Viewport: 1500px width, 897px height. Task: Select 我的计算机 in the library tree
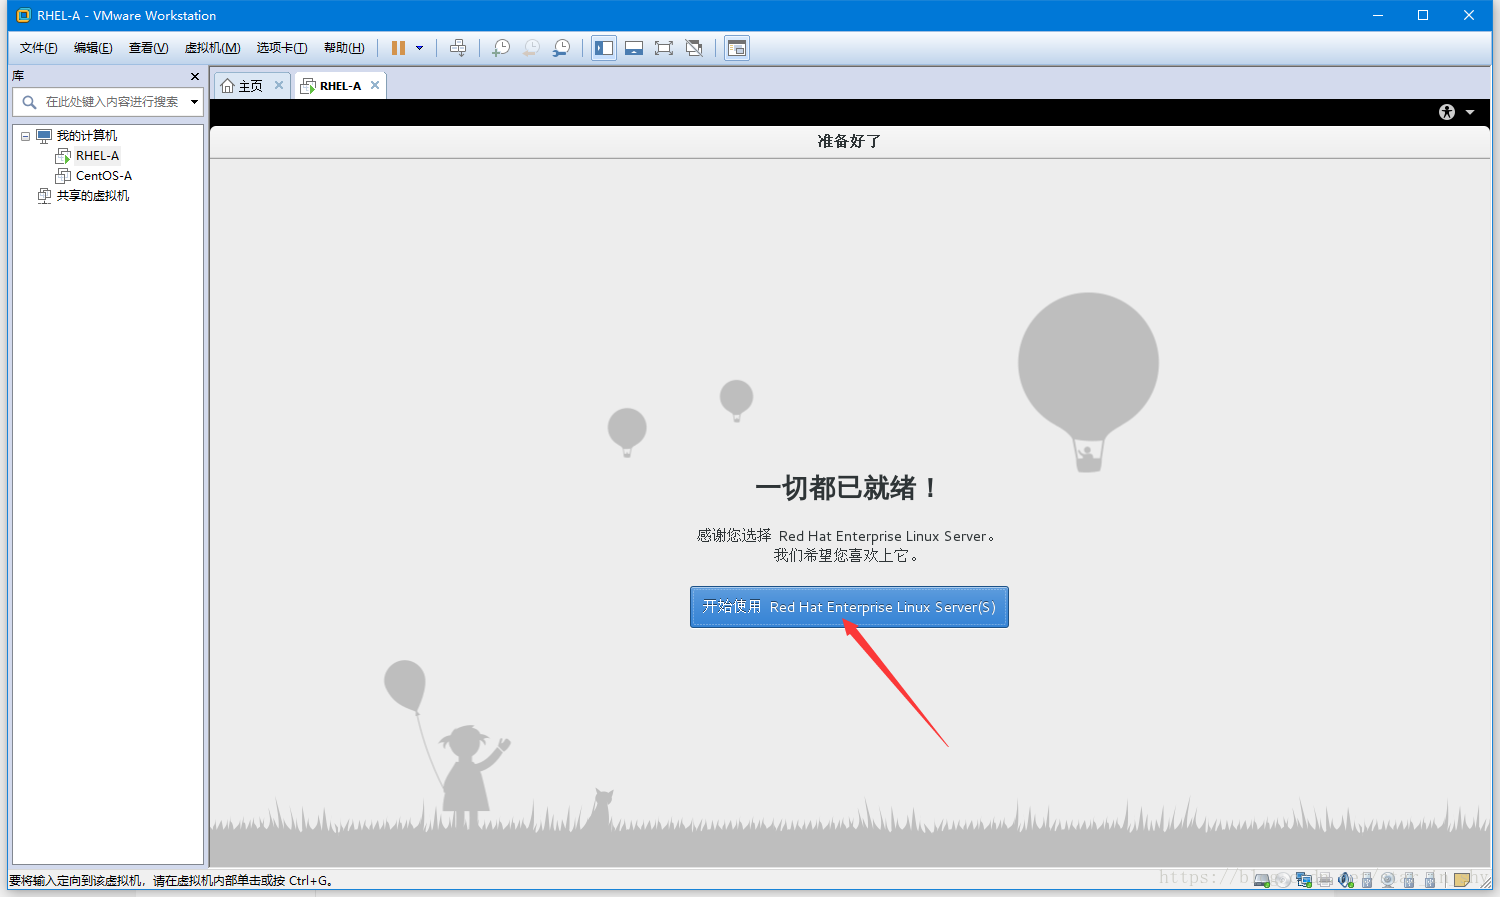[86, 136]
